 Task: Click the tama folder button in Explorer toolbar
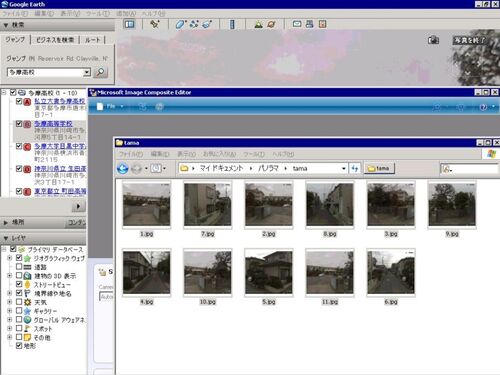tap(379, 168)
